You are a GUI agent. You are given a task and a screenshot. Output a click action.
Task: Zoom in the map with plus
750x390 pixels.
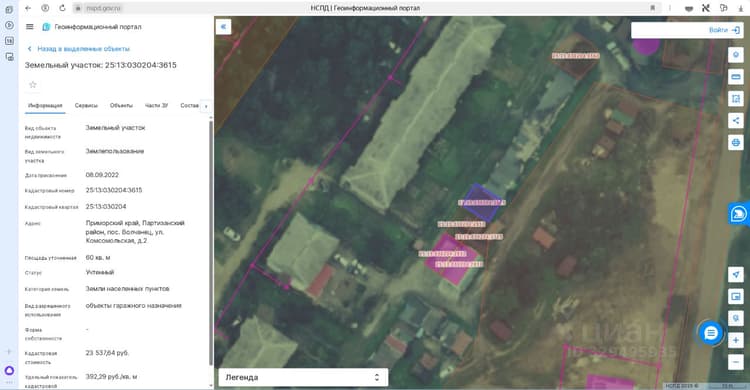pyautogui.click(x=736, y=340)
